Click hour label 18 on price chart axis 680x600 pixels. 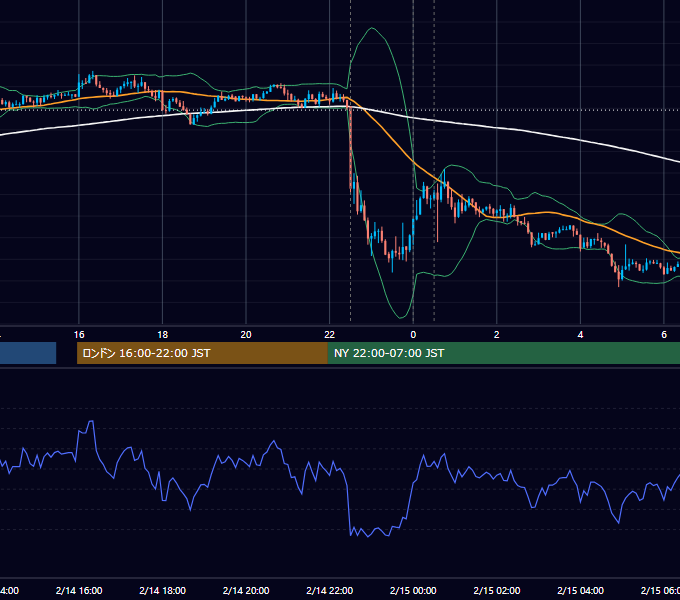[x=163, y=335]
